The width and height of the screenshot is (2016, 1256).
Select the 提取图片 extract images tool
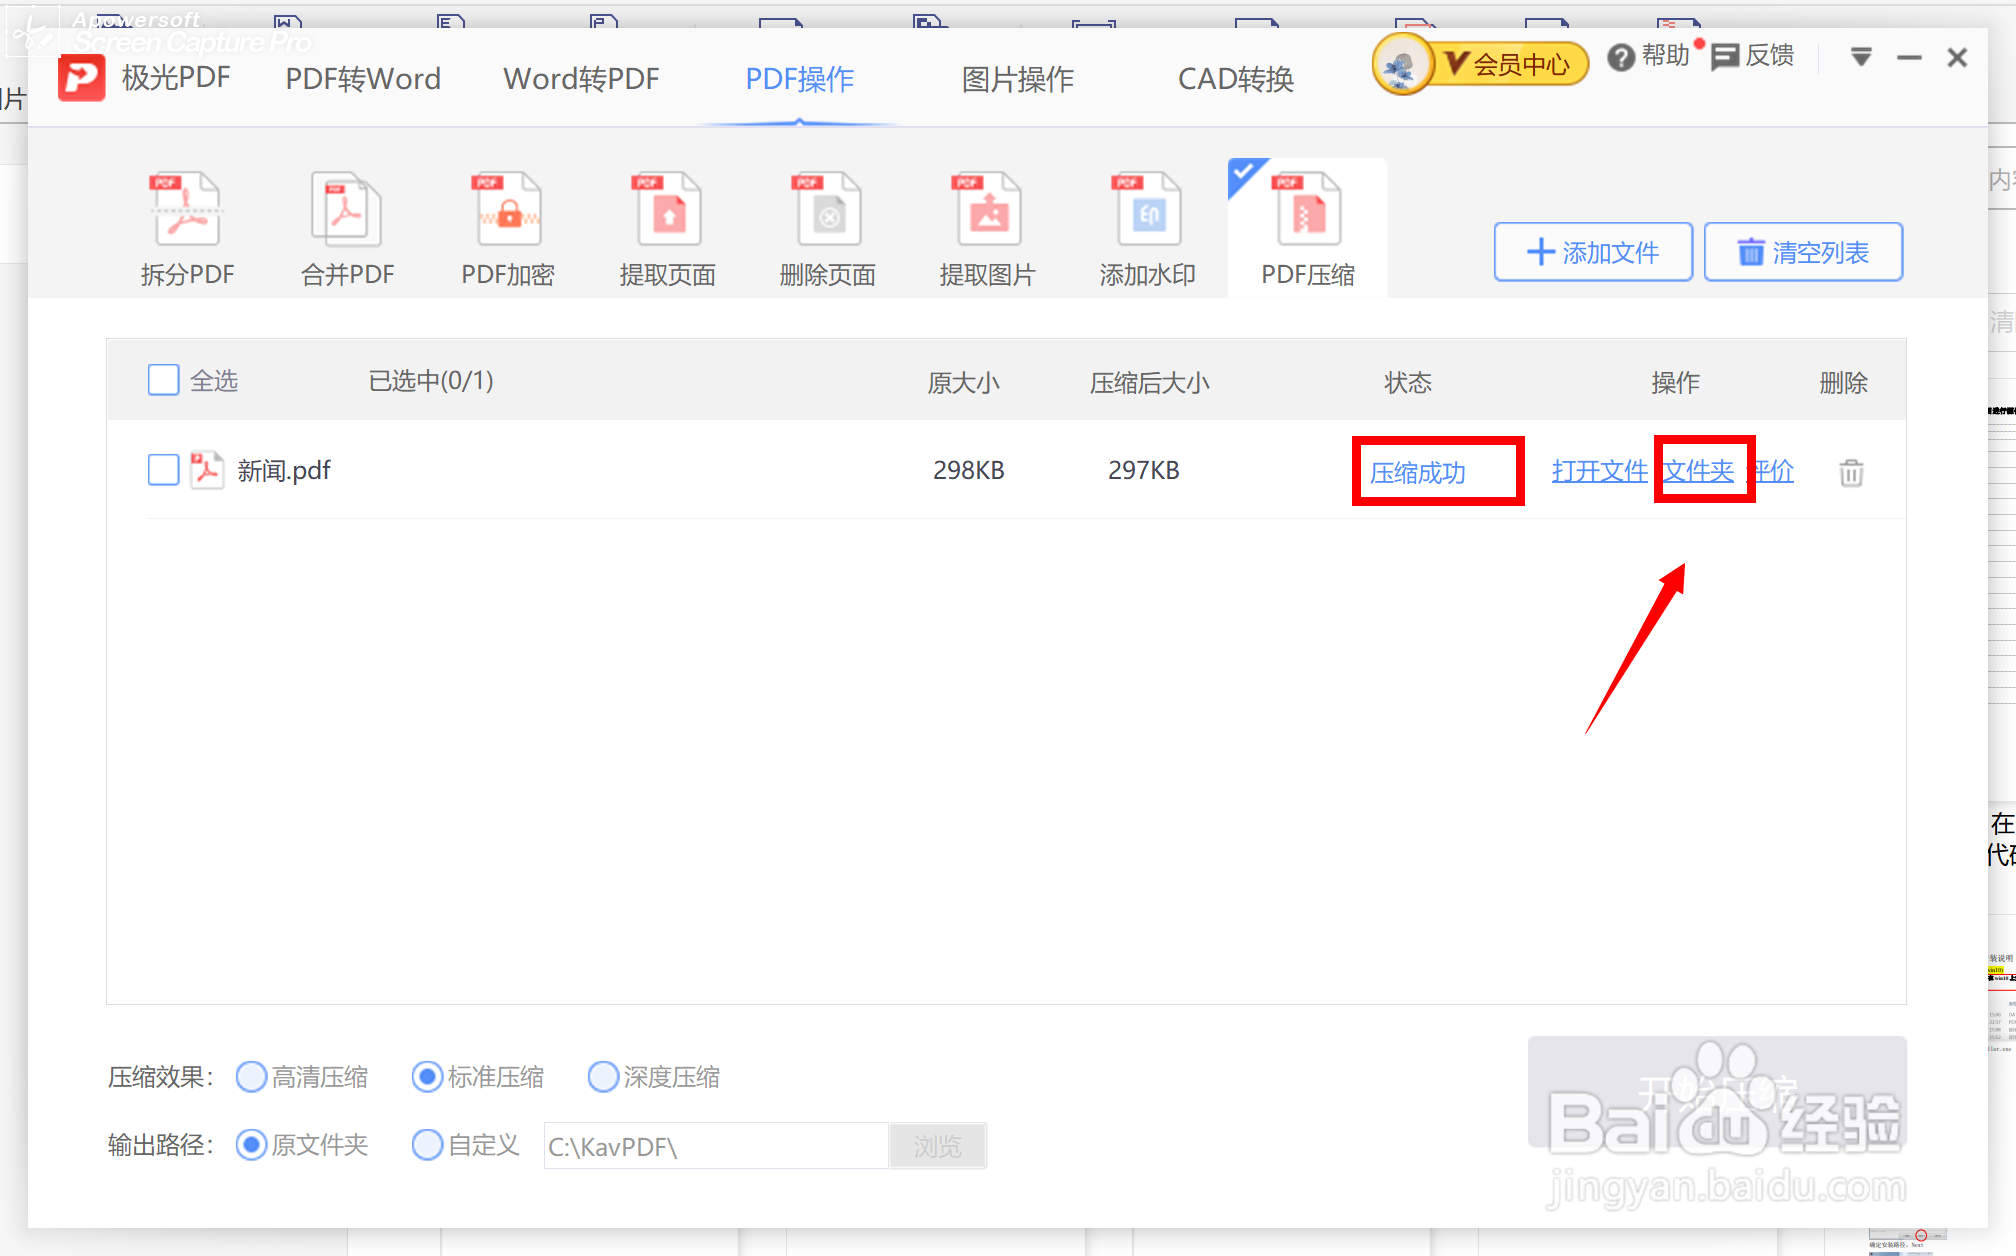[x=987, y=210]
